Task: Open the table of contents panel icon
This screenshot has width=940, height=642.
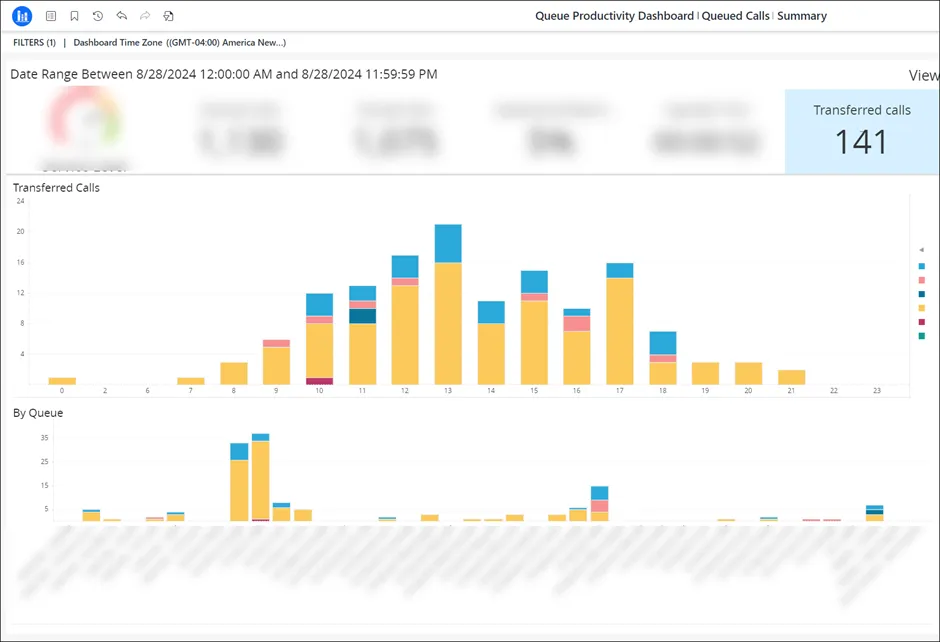Action: 51,16
